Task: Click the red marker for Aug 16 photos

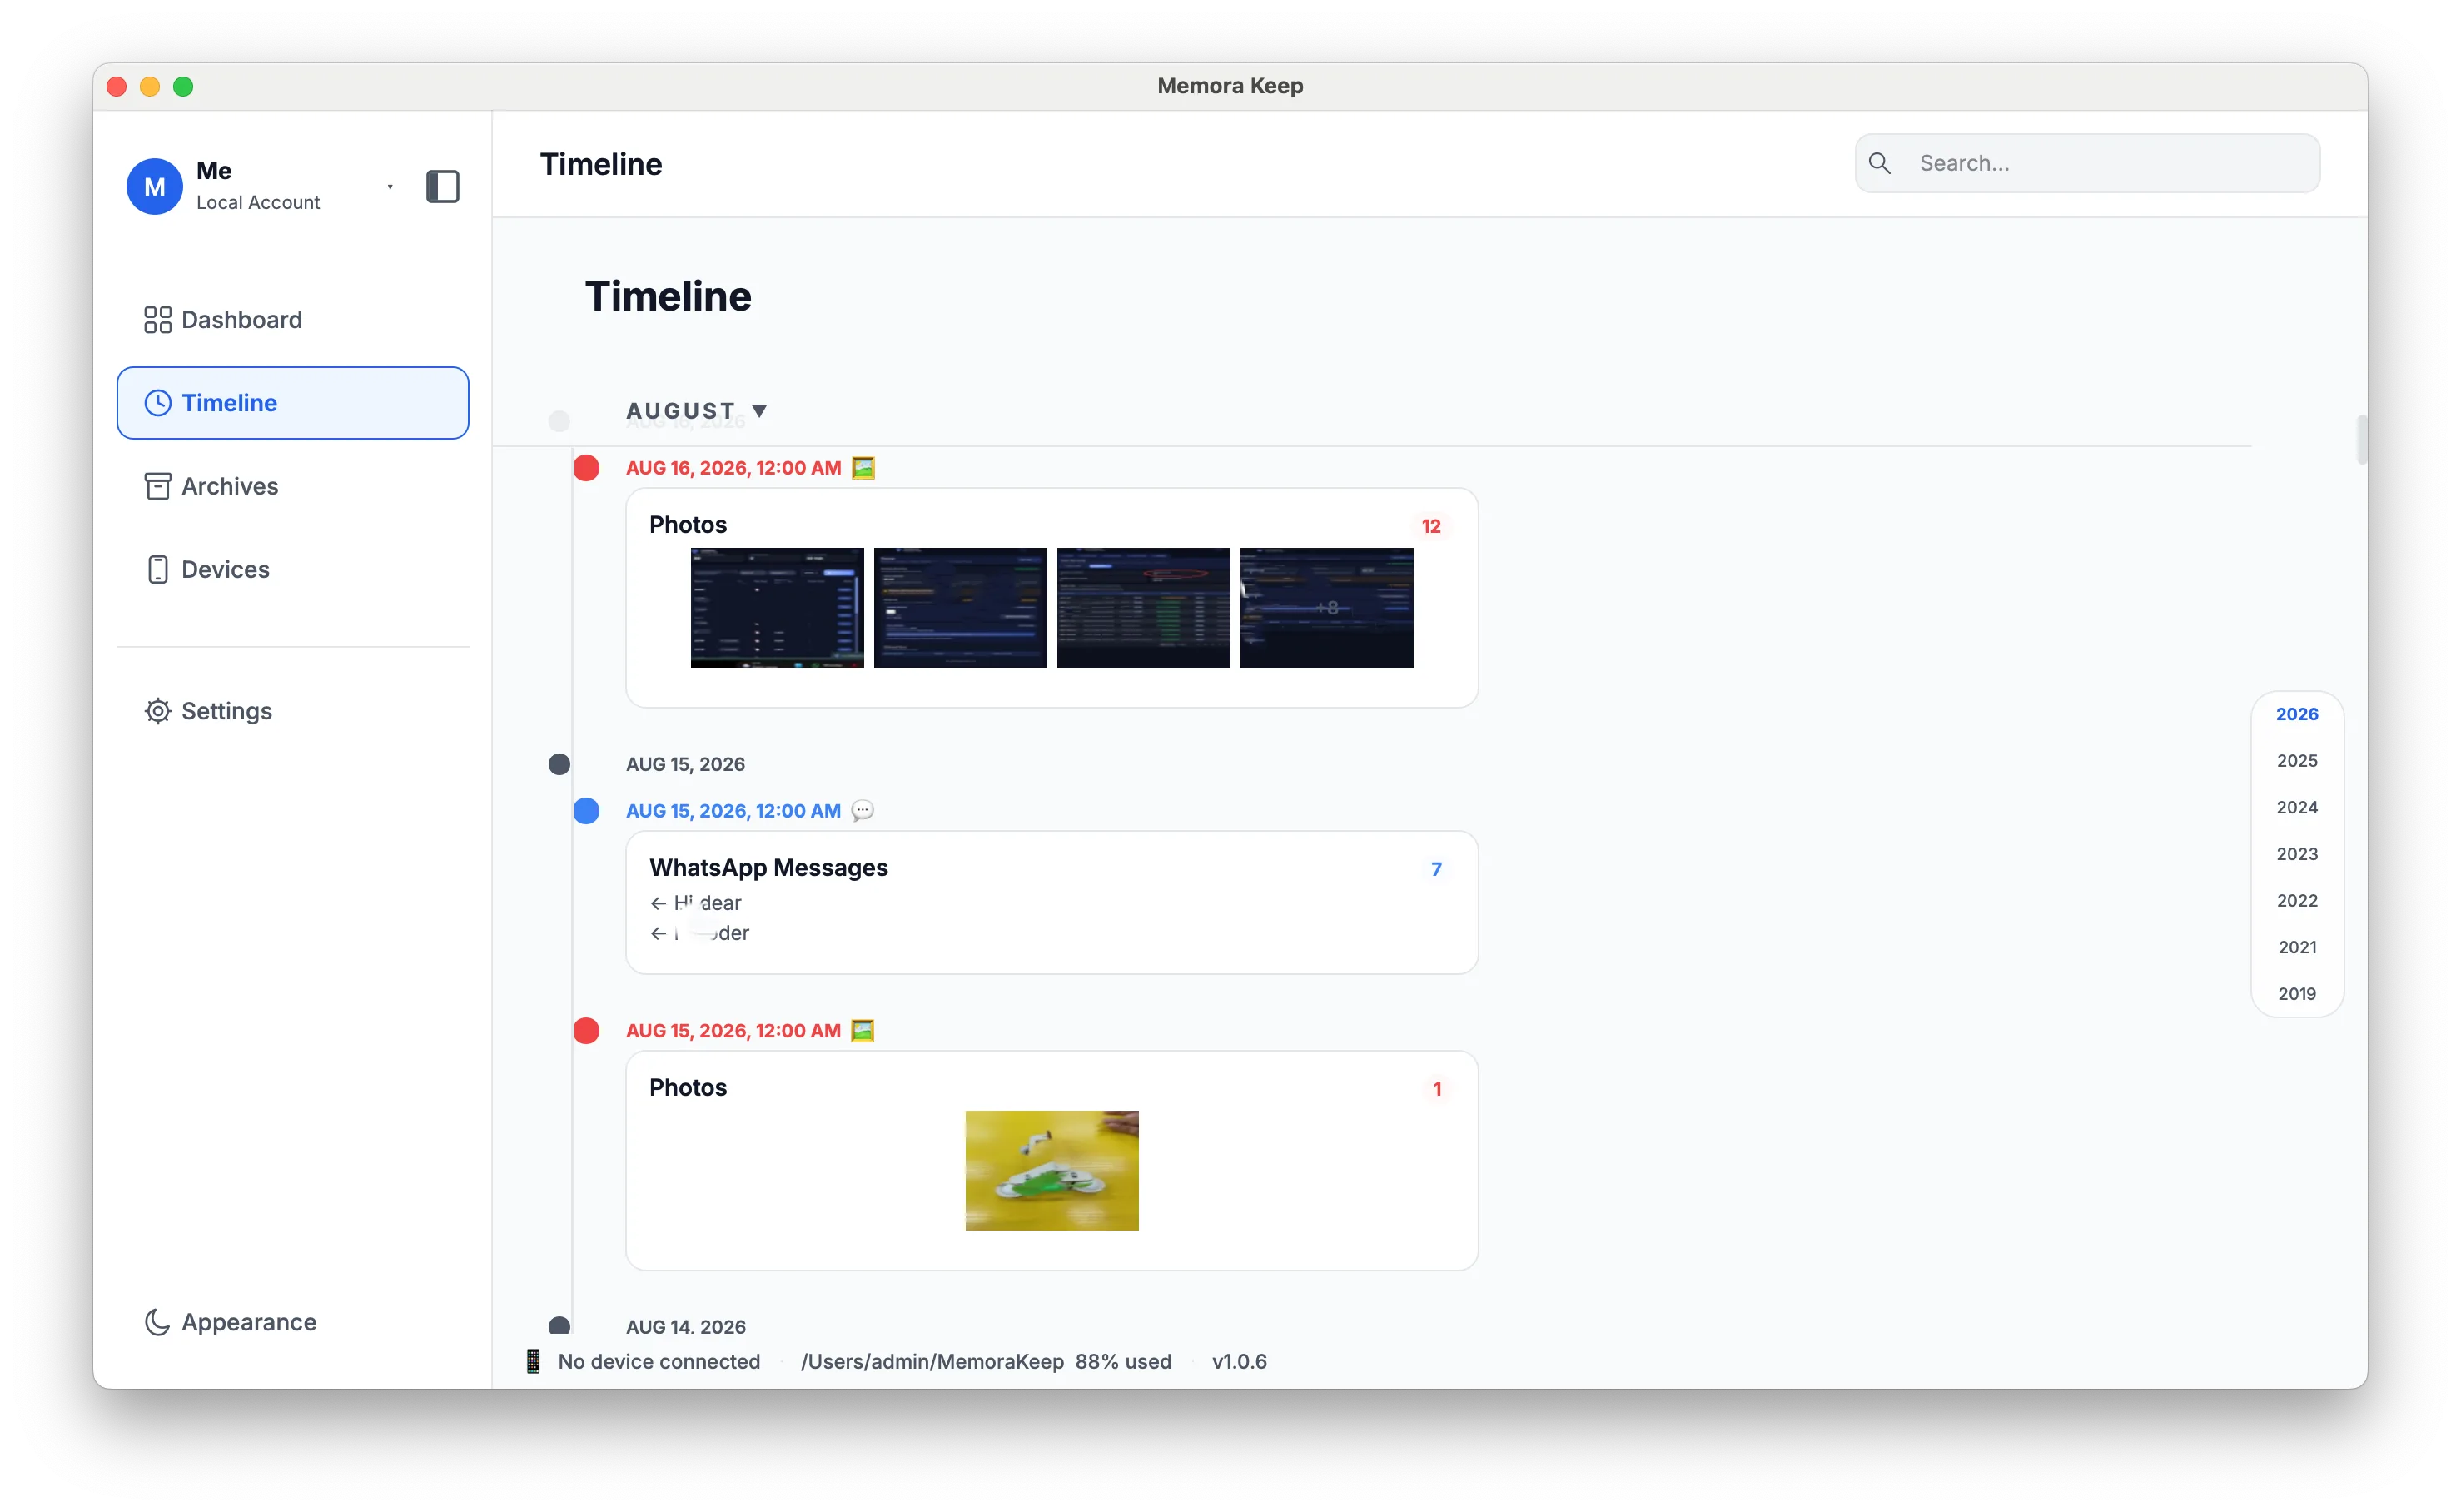Action: pos(587,468)
